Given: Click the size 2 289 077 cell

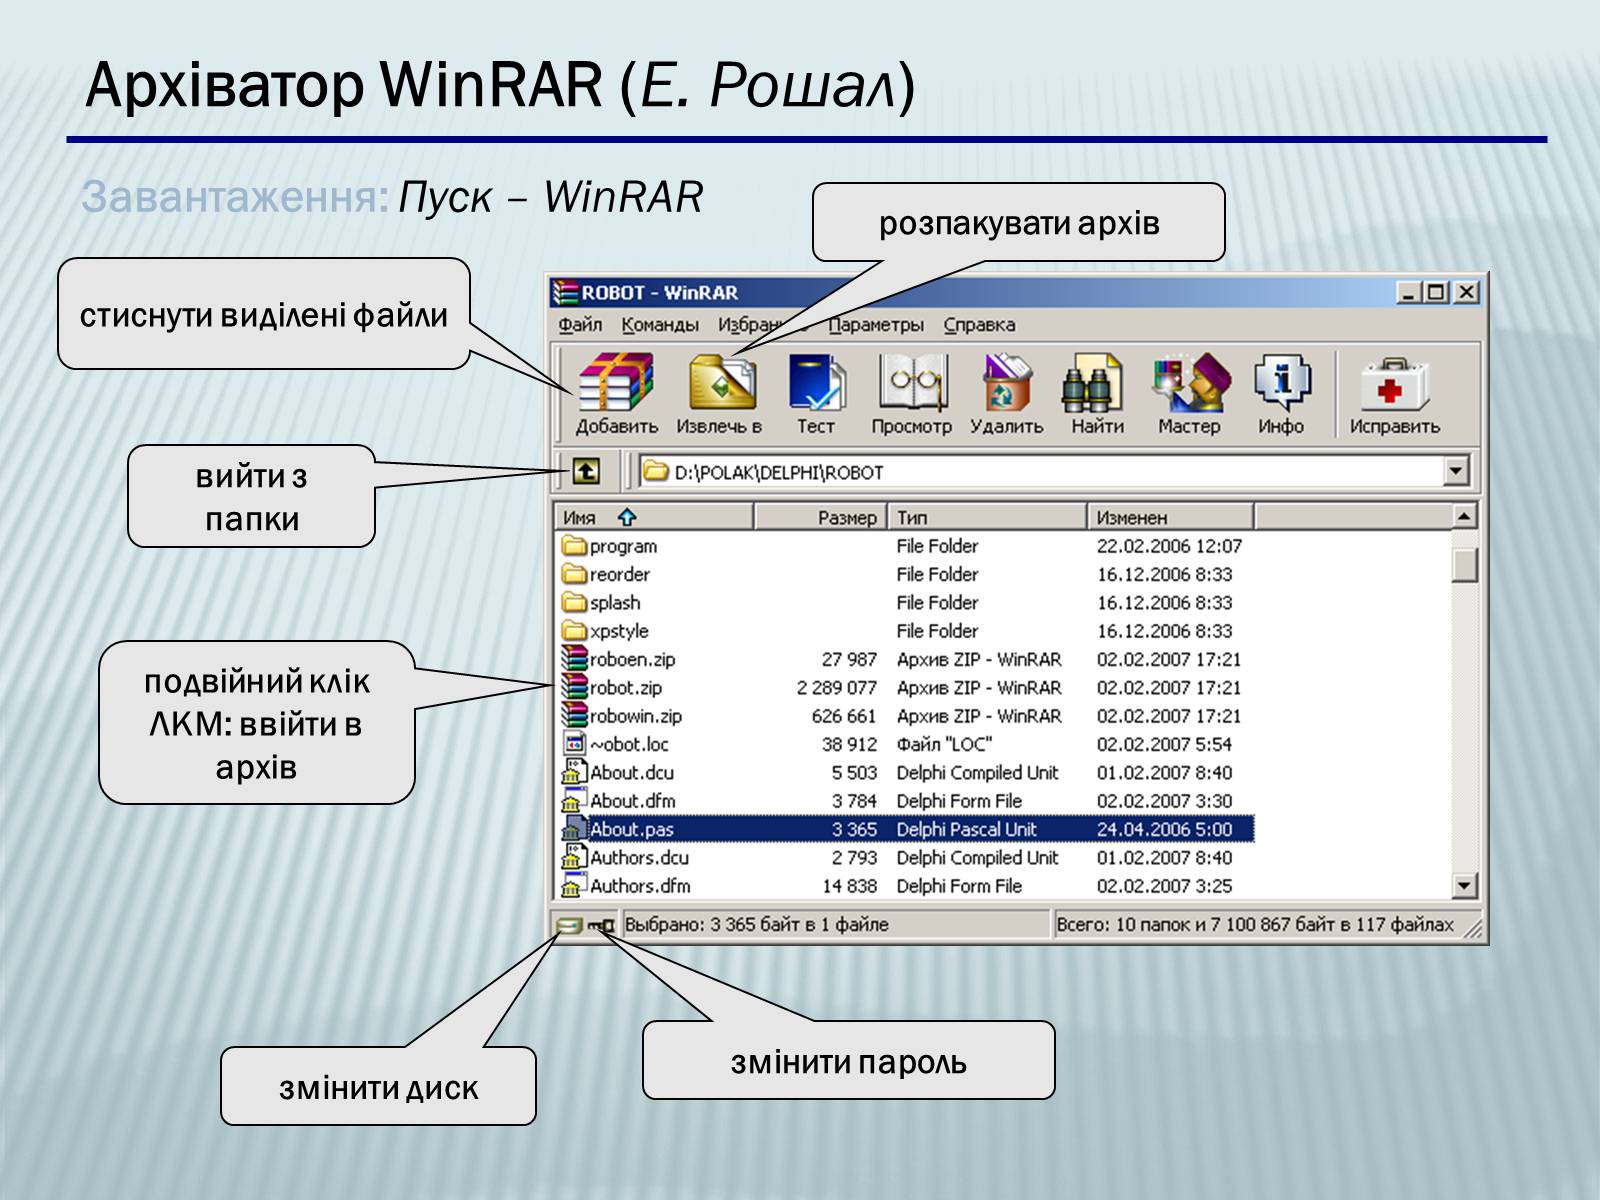Looking at the screenshot, I should pos(836,688).
